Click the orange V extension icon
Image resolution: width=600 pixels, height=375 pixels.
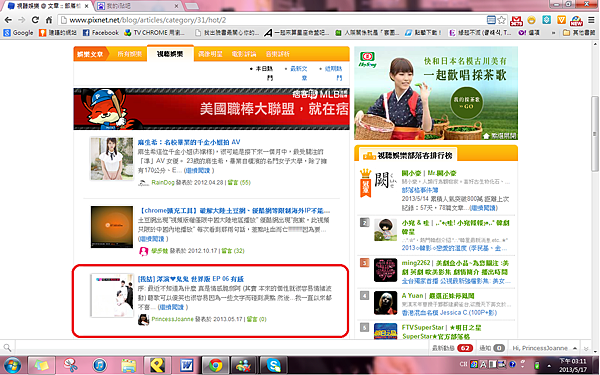coord(561,20)
